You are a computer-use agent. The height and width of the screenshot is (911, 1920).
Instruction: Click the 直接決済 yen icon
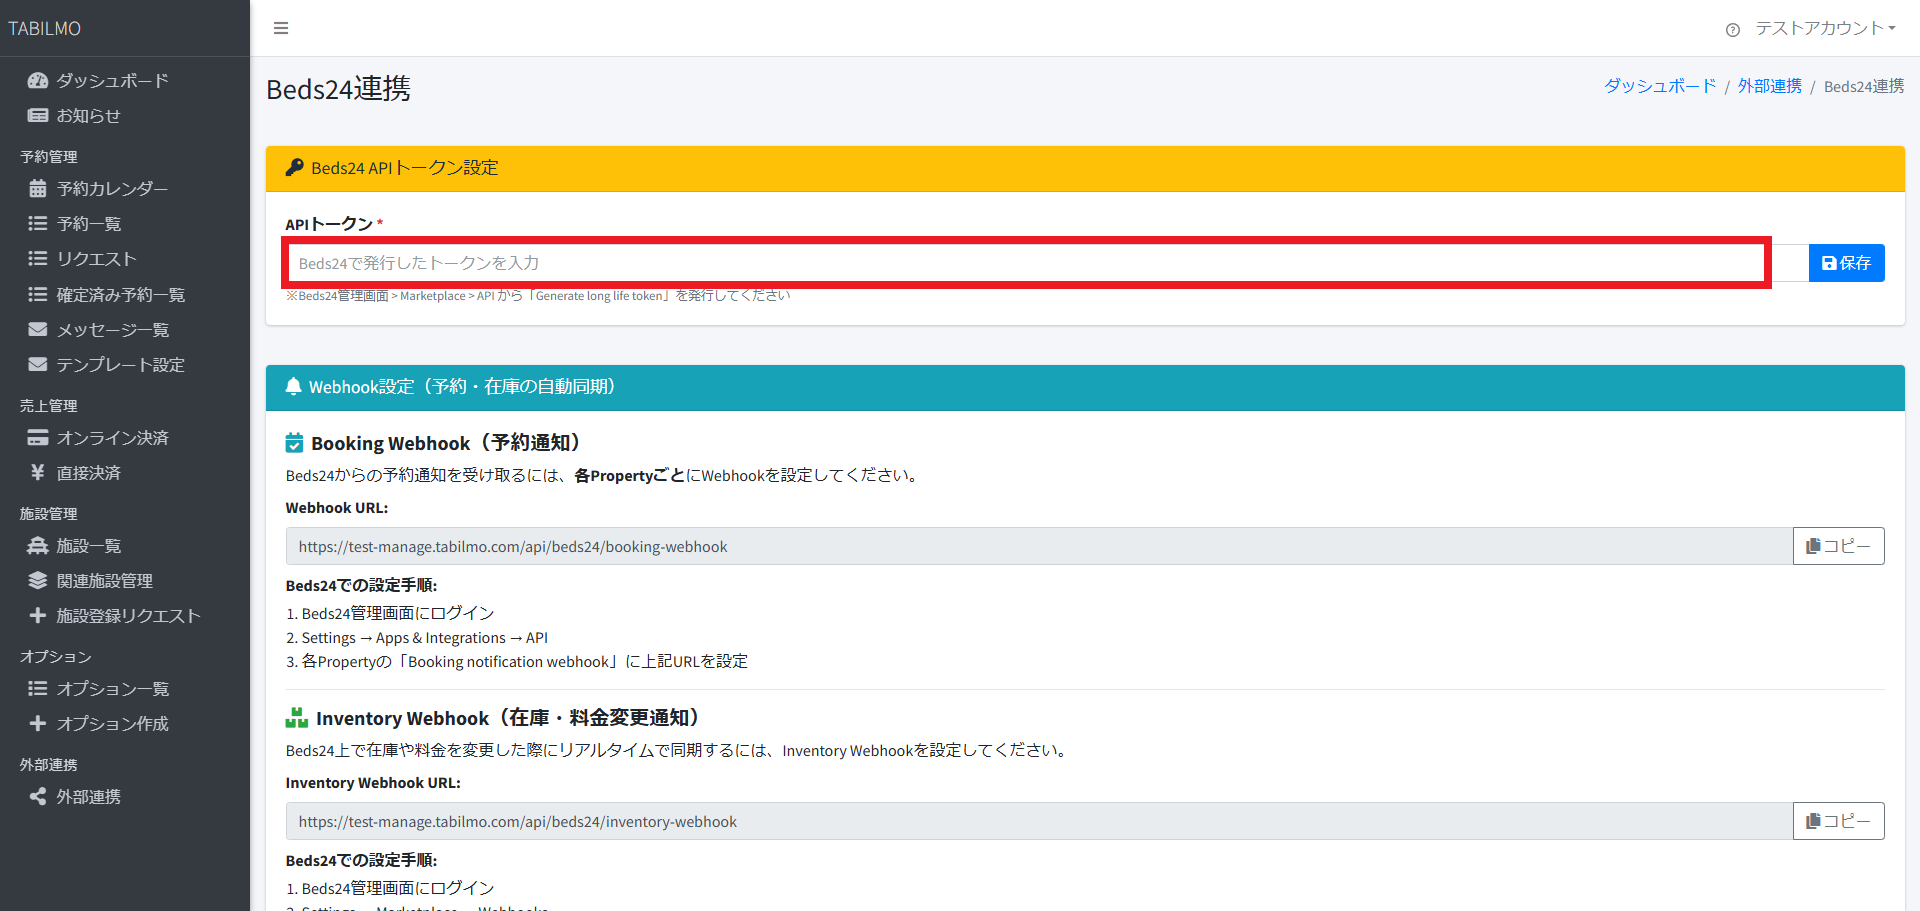pos(38,472)
